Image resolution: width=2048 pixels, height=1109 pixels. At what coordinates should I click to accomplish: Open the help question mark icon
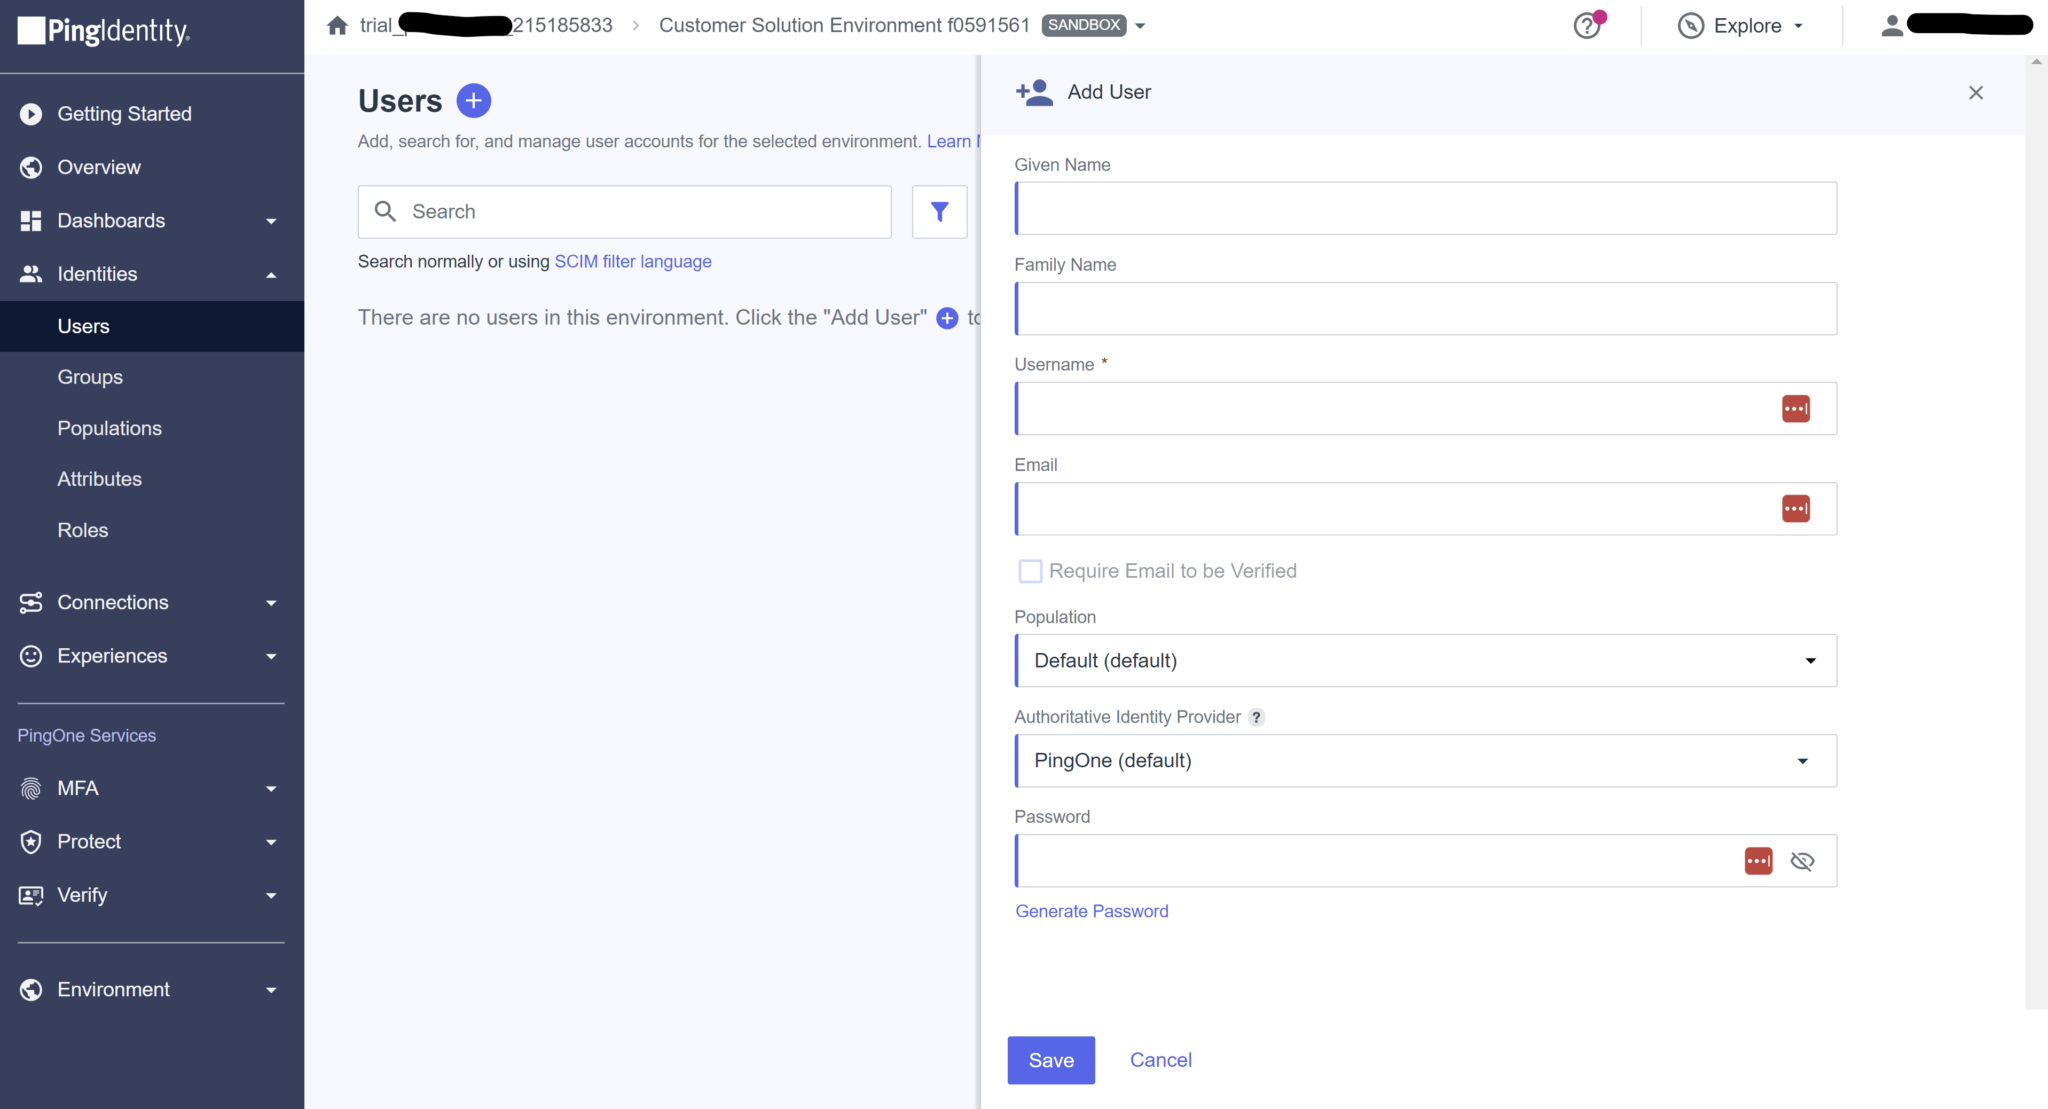1587,25
